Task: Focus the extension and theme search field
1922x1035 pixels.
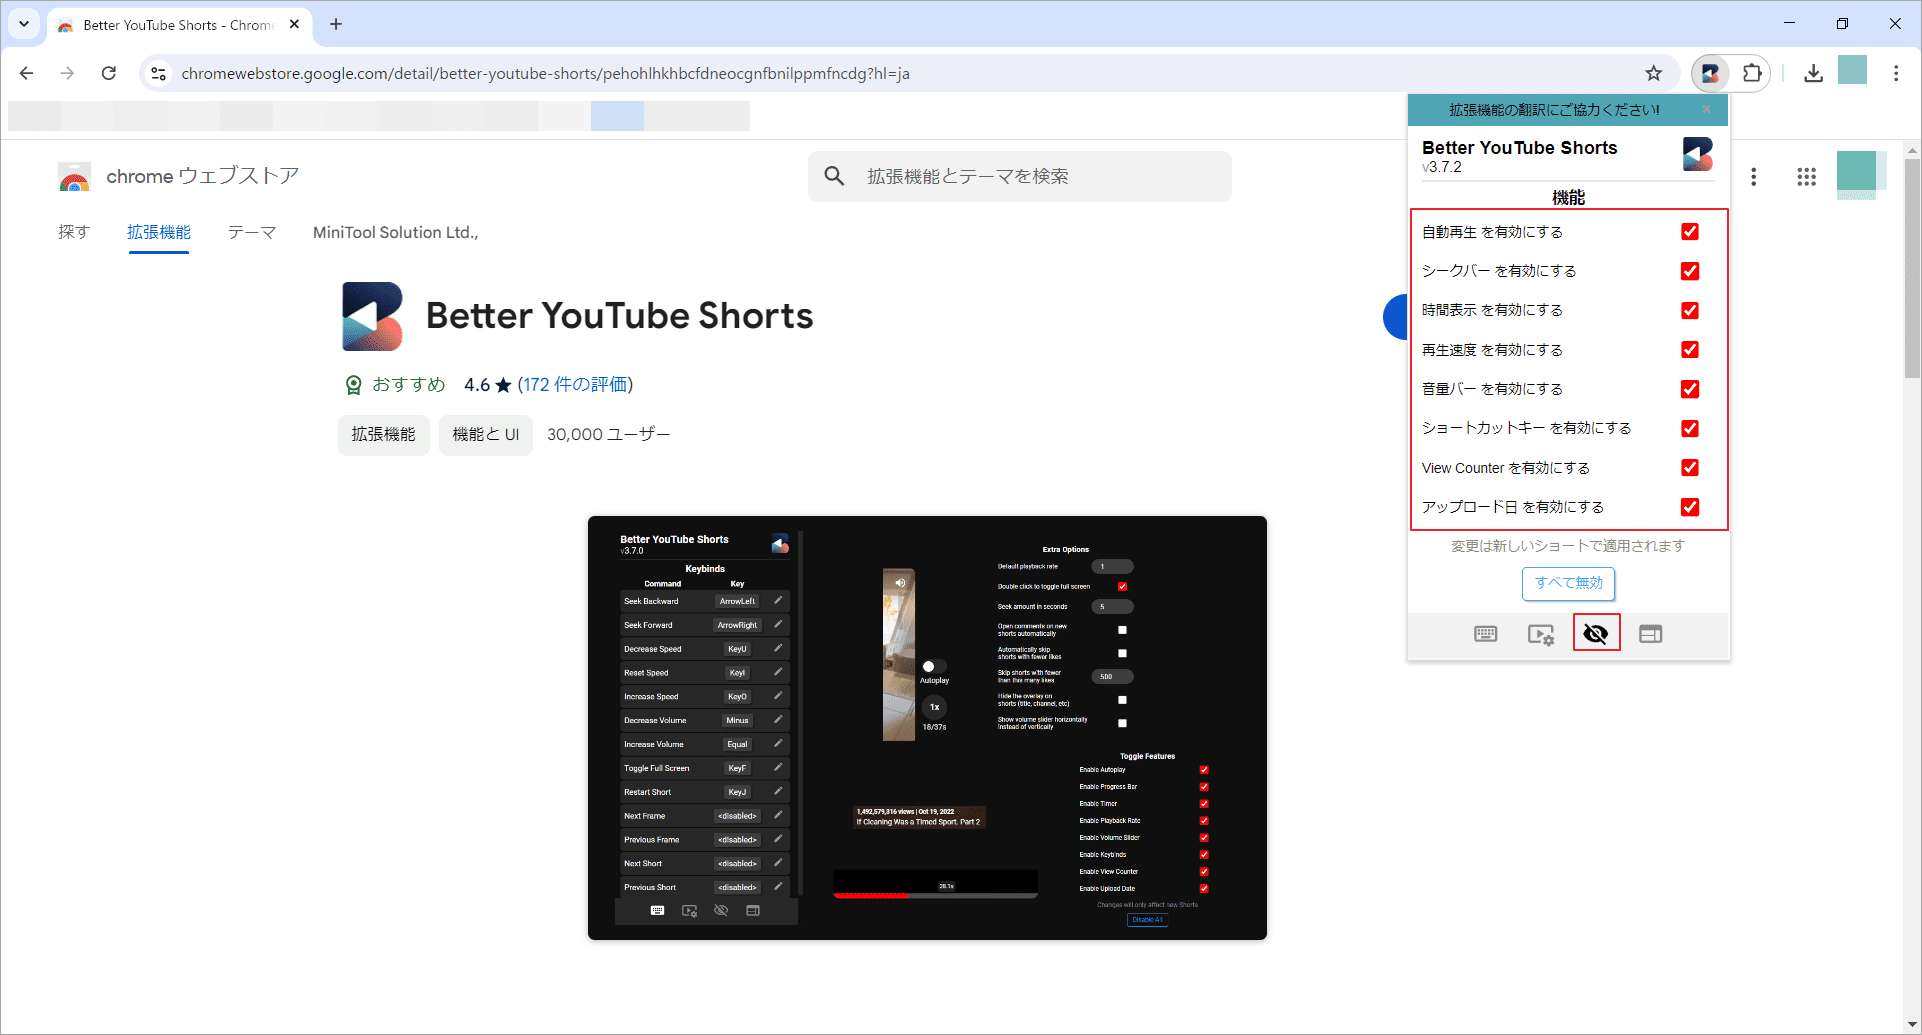Action: coord(1020,176)
